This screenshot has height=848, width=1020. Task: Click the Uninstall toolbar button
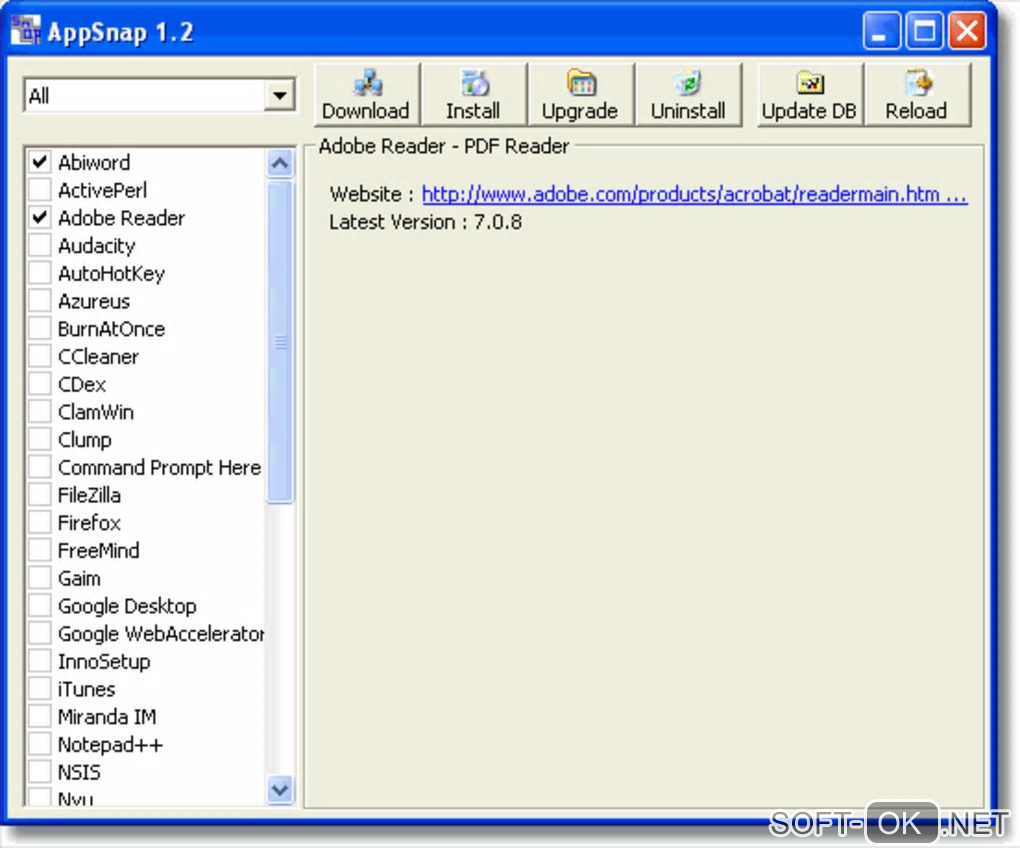pyautogui.click(x=688, y=95)
